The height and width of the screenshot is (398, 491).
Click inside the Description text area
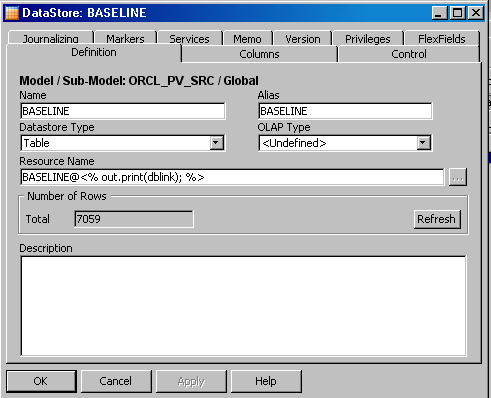coord(243,306)
